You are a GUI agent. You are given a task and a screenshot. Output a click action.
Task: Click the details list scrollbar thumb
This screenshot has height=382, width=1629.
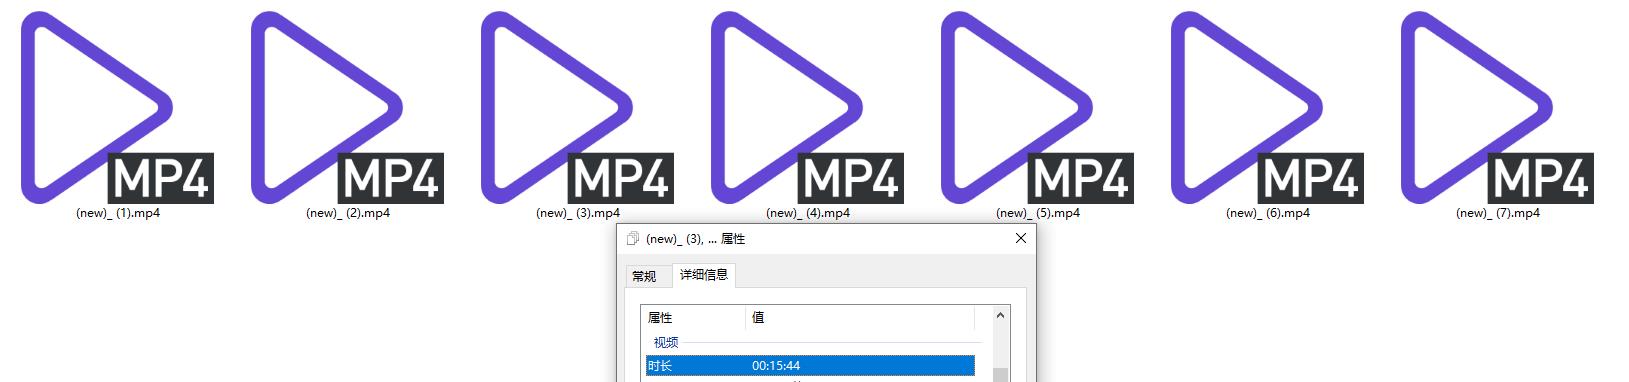[1001, 375]
